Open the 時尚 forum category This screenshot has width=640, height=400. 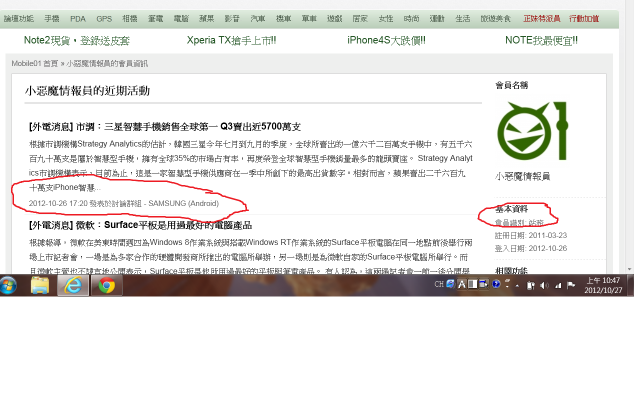tap(411, 19)
